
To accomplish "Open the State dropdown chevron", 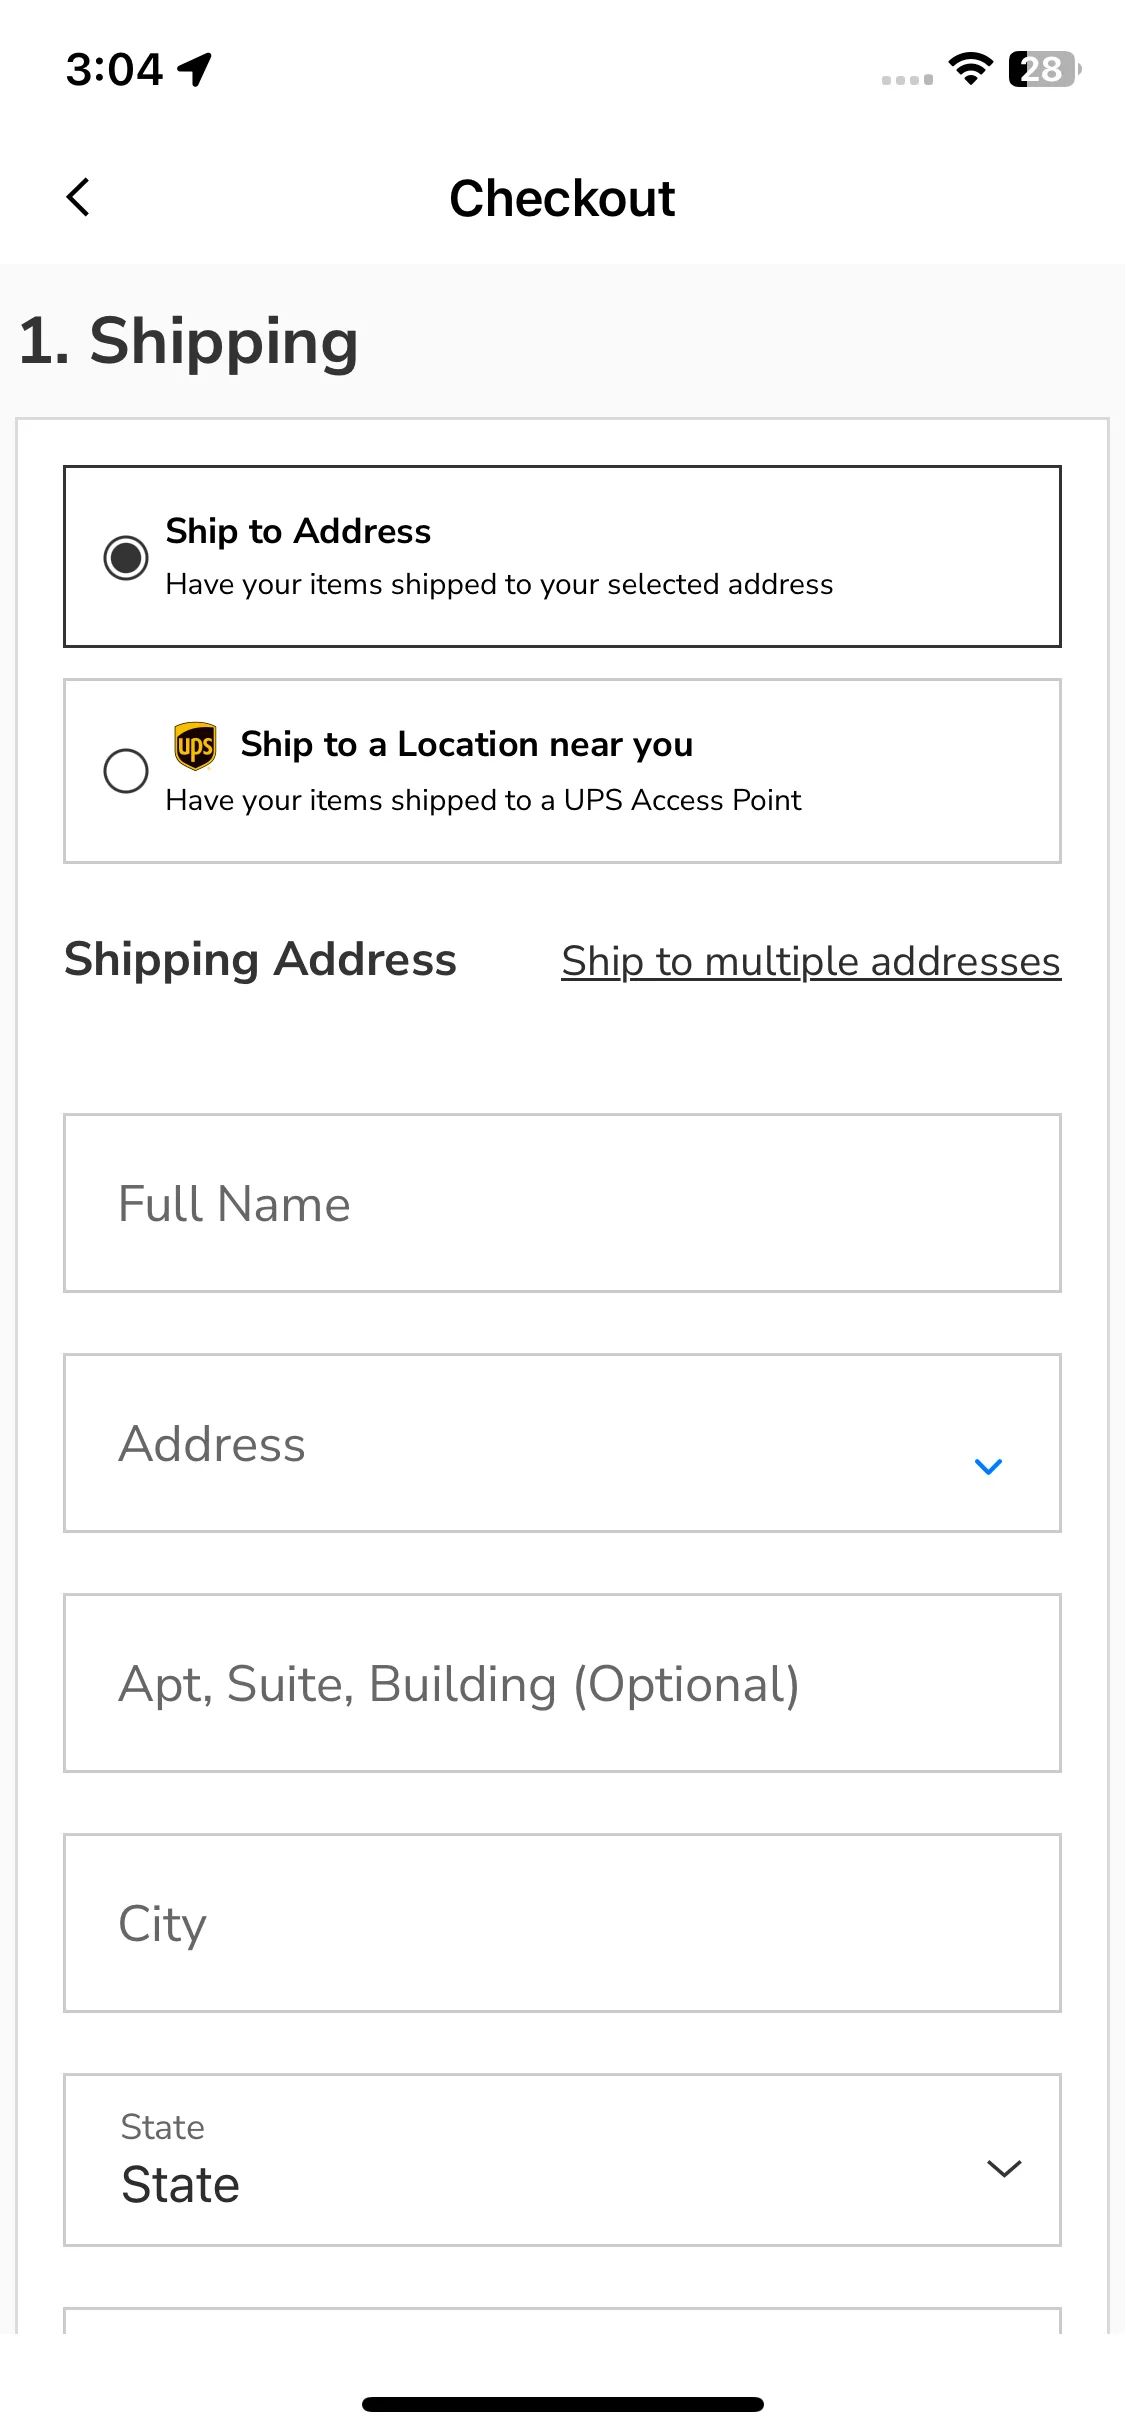I will click(1004, 2168).
